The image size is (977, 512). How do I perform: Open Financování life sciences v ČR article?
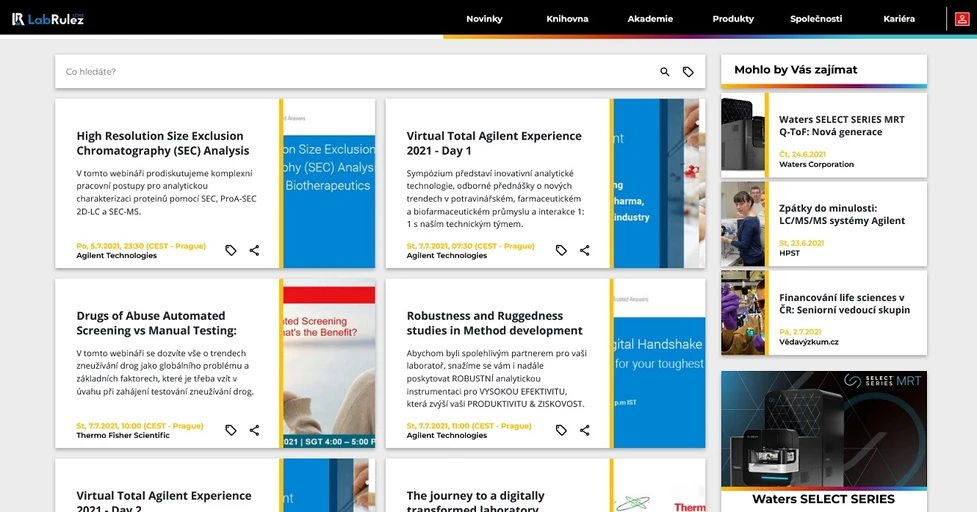click(844, 303)
